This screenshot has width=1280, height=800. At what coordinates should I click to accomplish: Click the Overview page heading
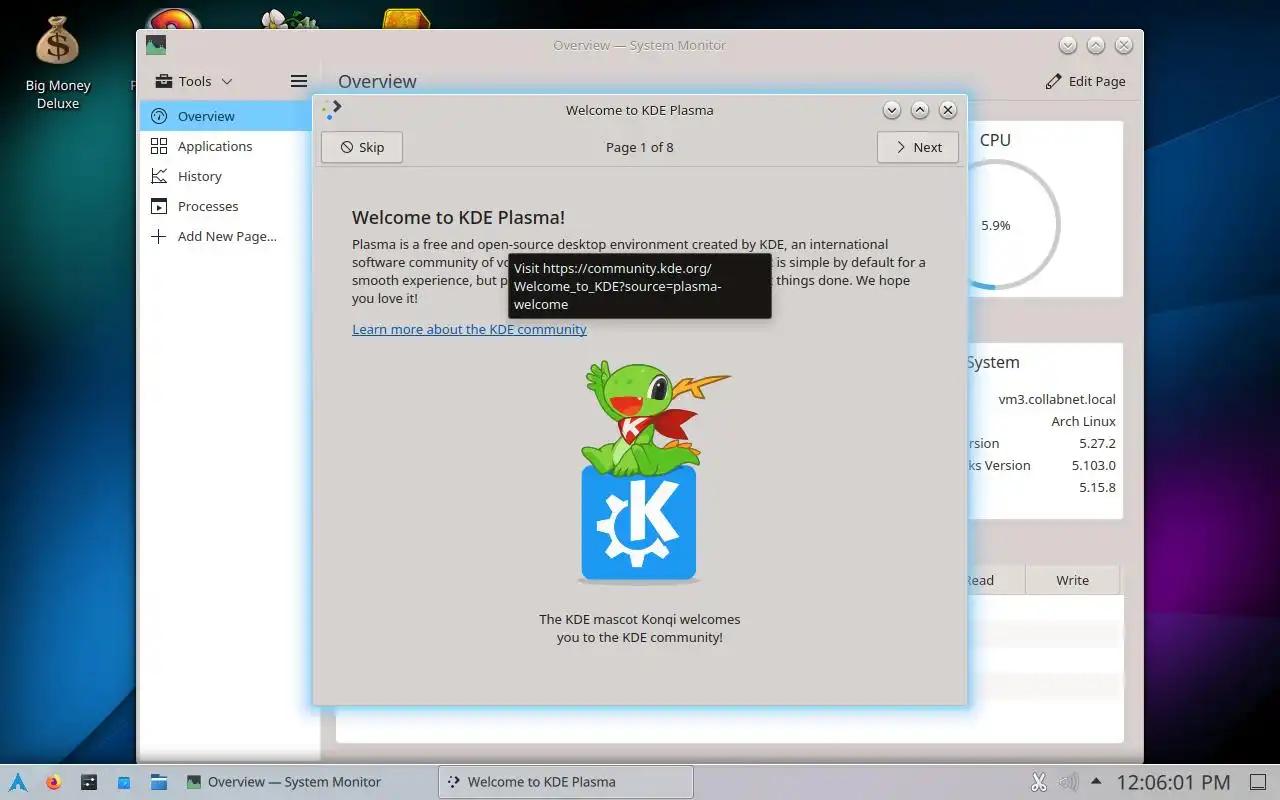tap(377, 81)
